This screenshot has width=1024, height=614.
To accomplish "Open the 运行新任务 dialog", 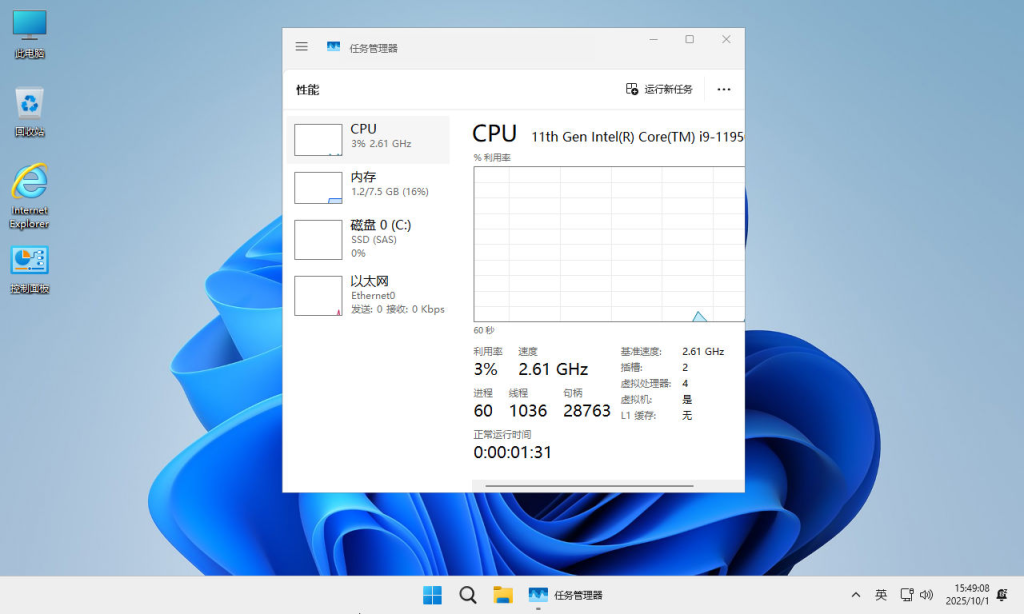I will pos(660,89).
